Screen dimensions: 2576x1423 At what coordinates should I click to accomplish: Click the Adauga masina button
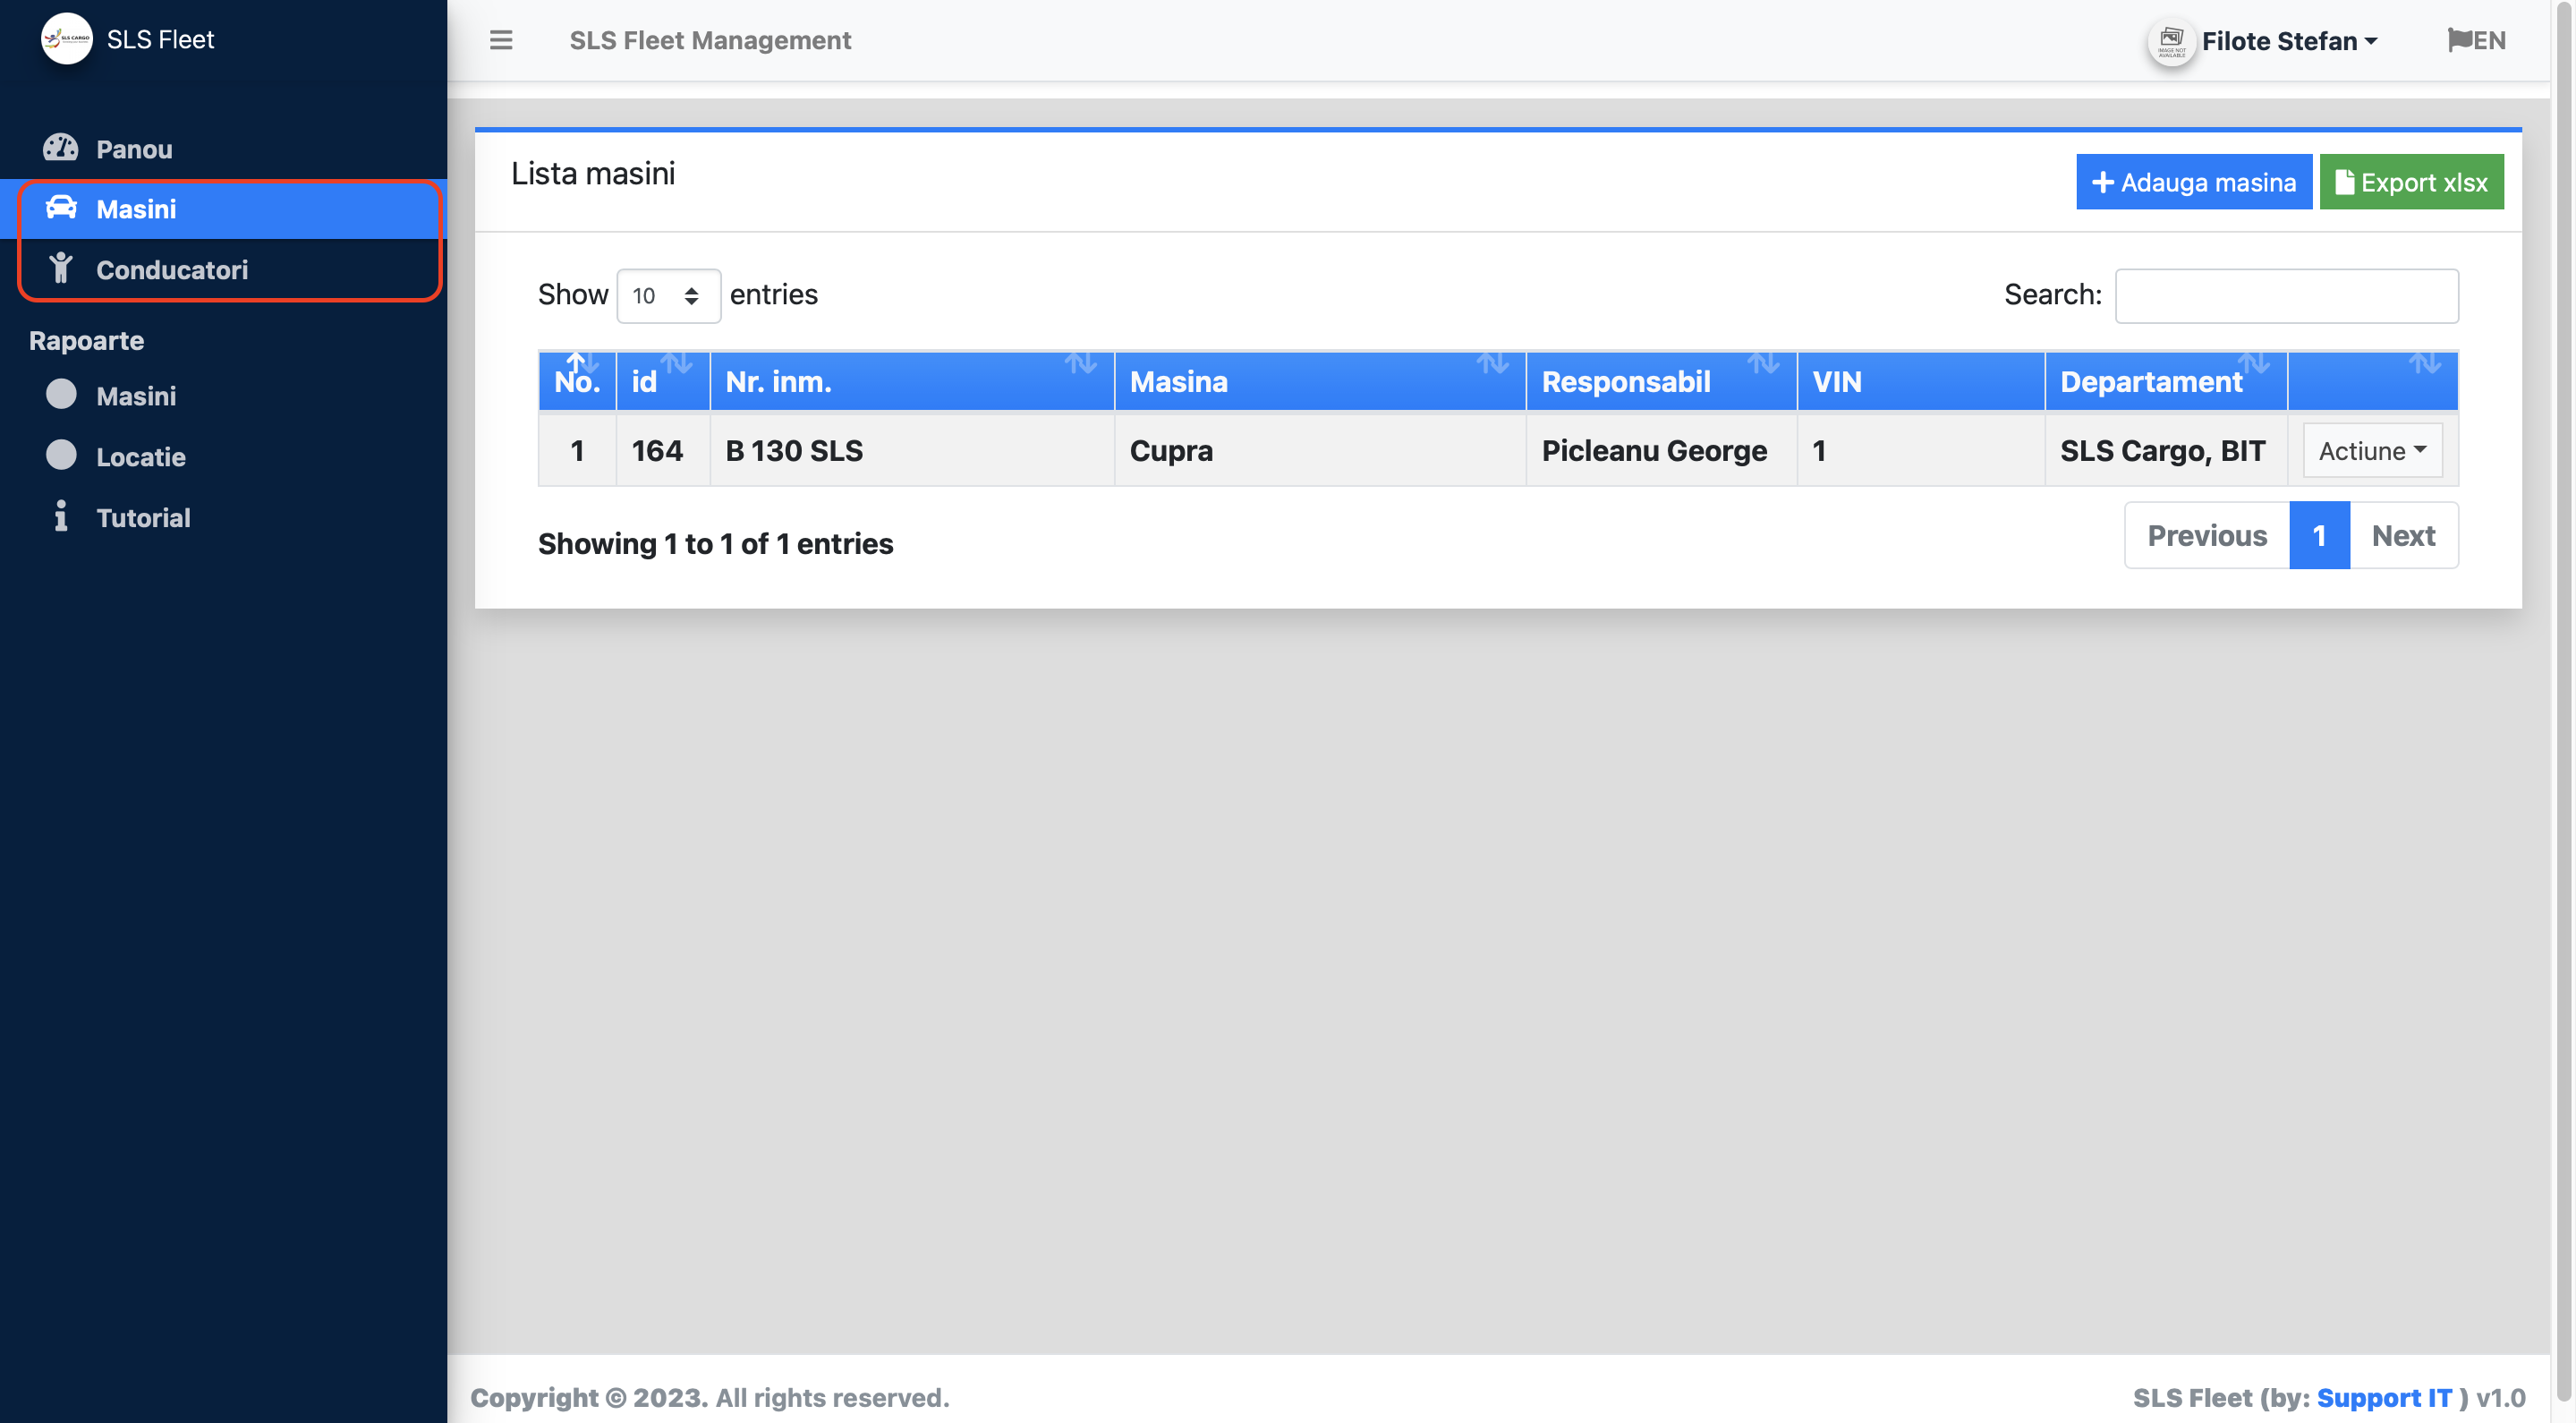2193,181
